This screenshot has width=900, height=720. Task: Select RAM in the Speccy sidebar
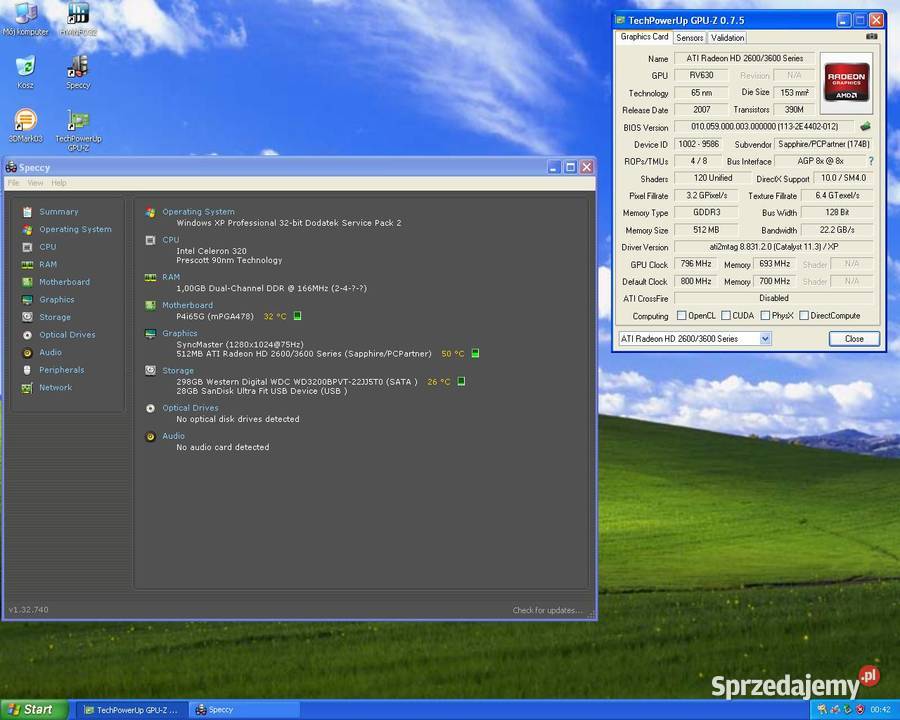pyautogui.click(x=48, y=264)
